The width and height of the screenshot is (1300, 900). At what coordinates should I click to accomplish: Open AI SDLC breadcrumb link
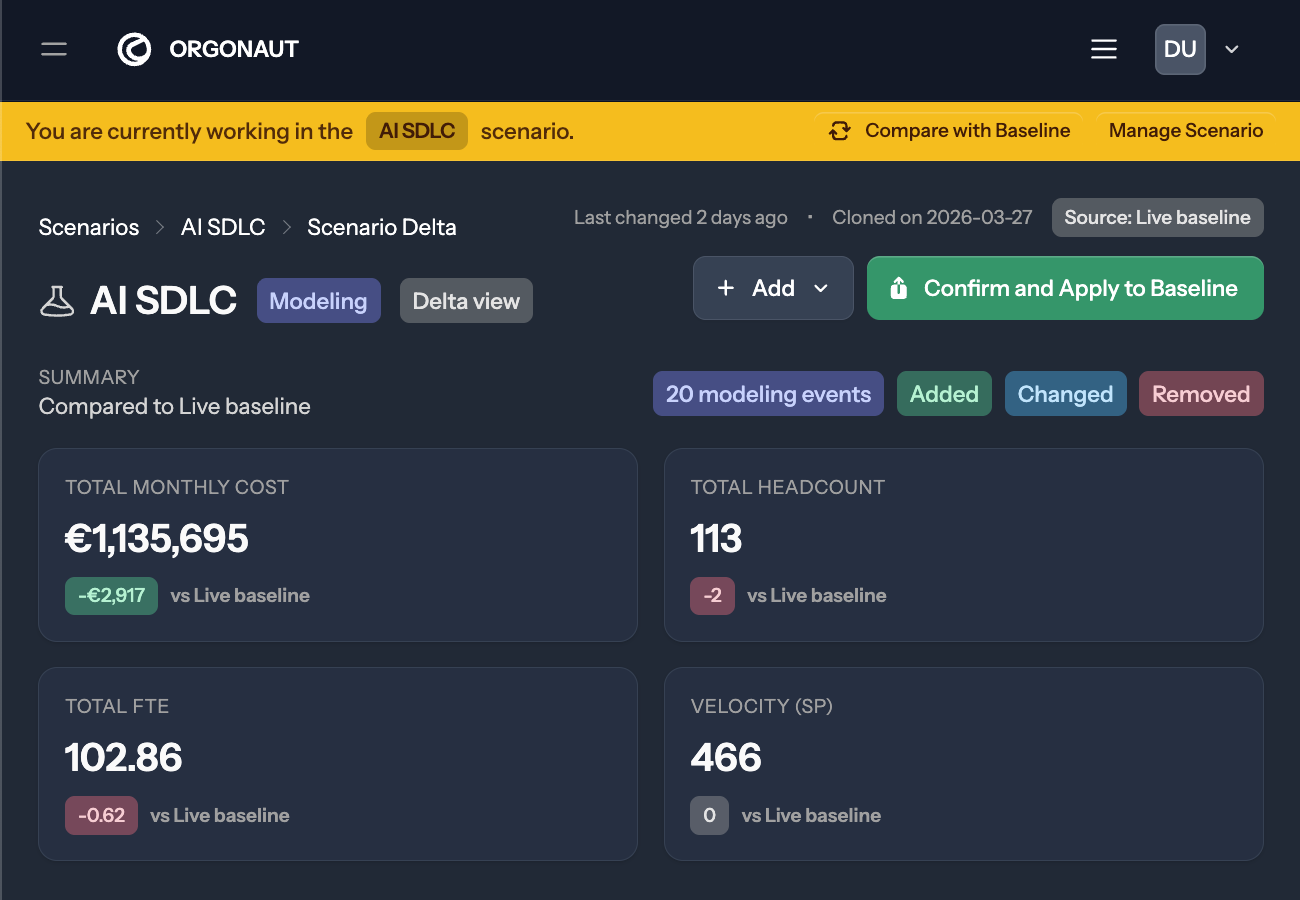pyautogui.click(x=223, y=227)
